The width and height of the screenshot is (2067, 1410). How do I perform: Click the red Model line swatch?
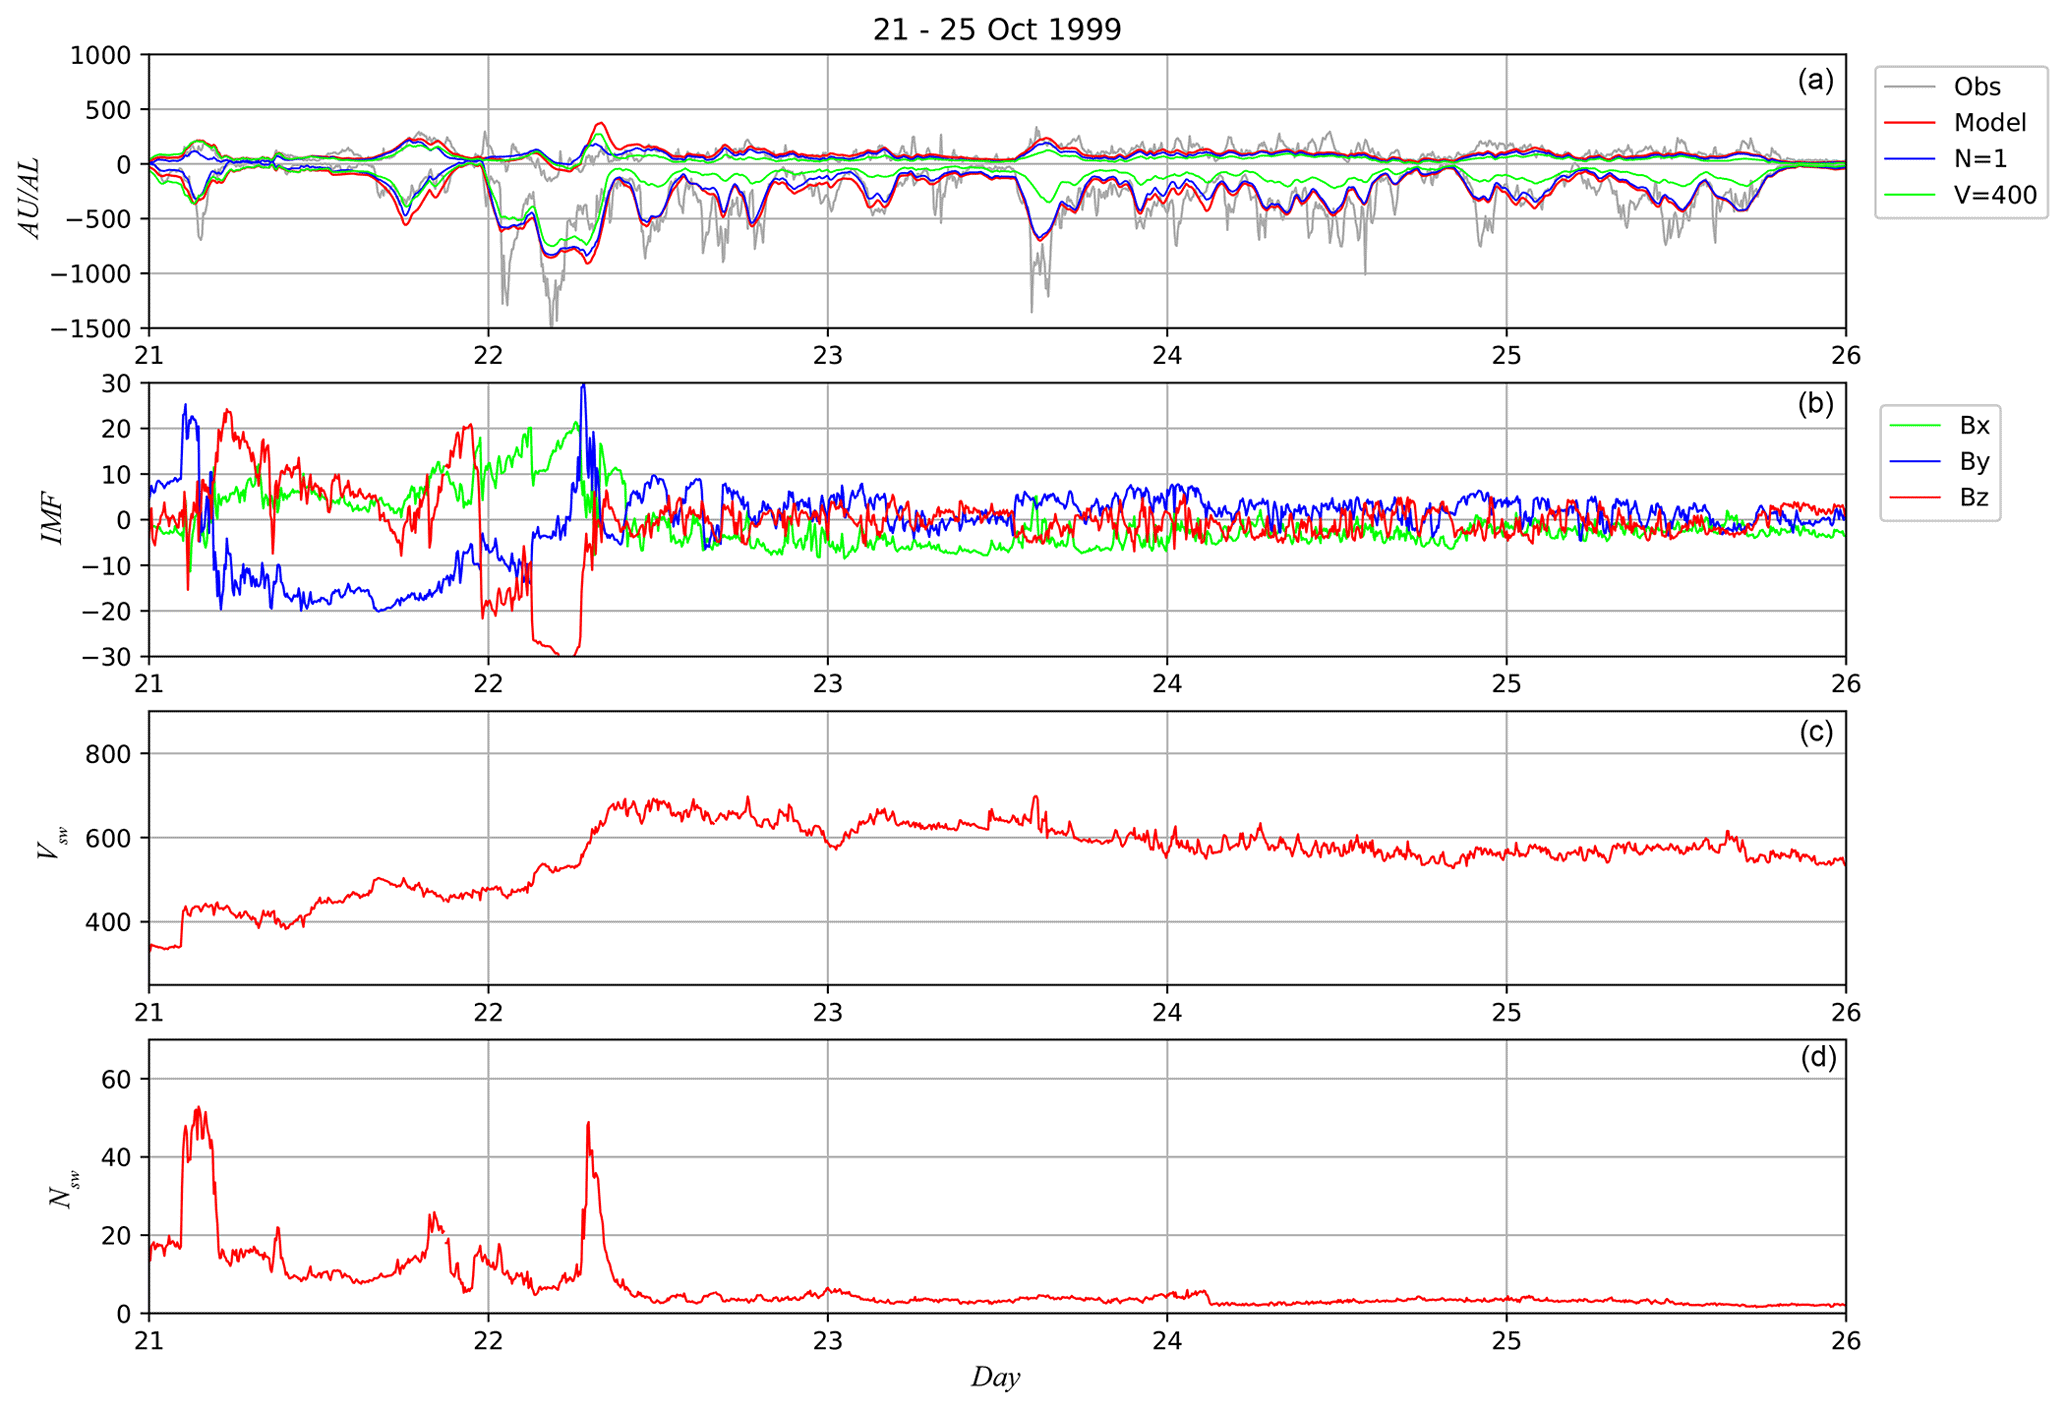point(1911,123)
